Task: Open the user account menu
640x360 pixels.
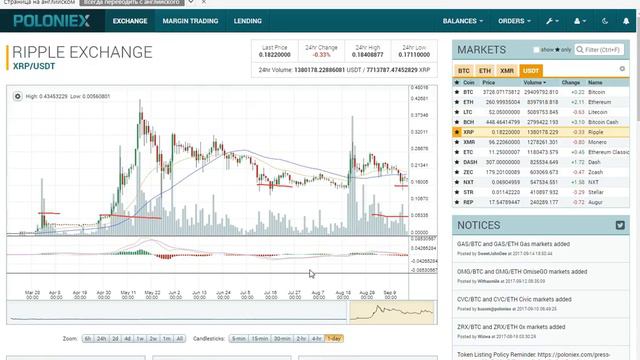Action: 580,21
